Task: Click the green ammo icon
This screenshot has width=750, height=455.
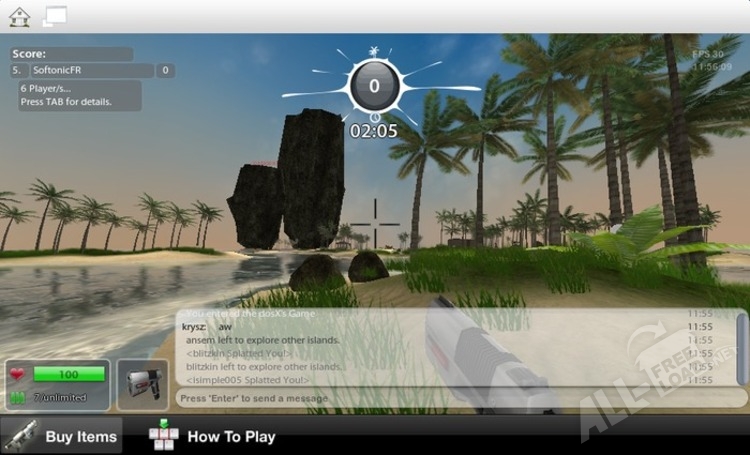Action: pyautogui.click(x=19, y=397)
